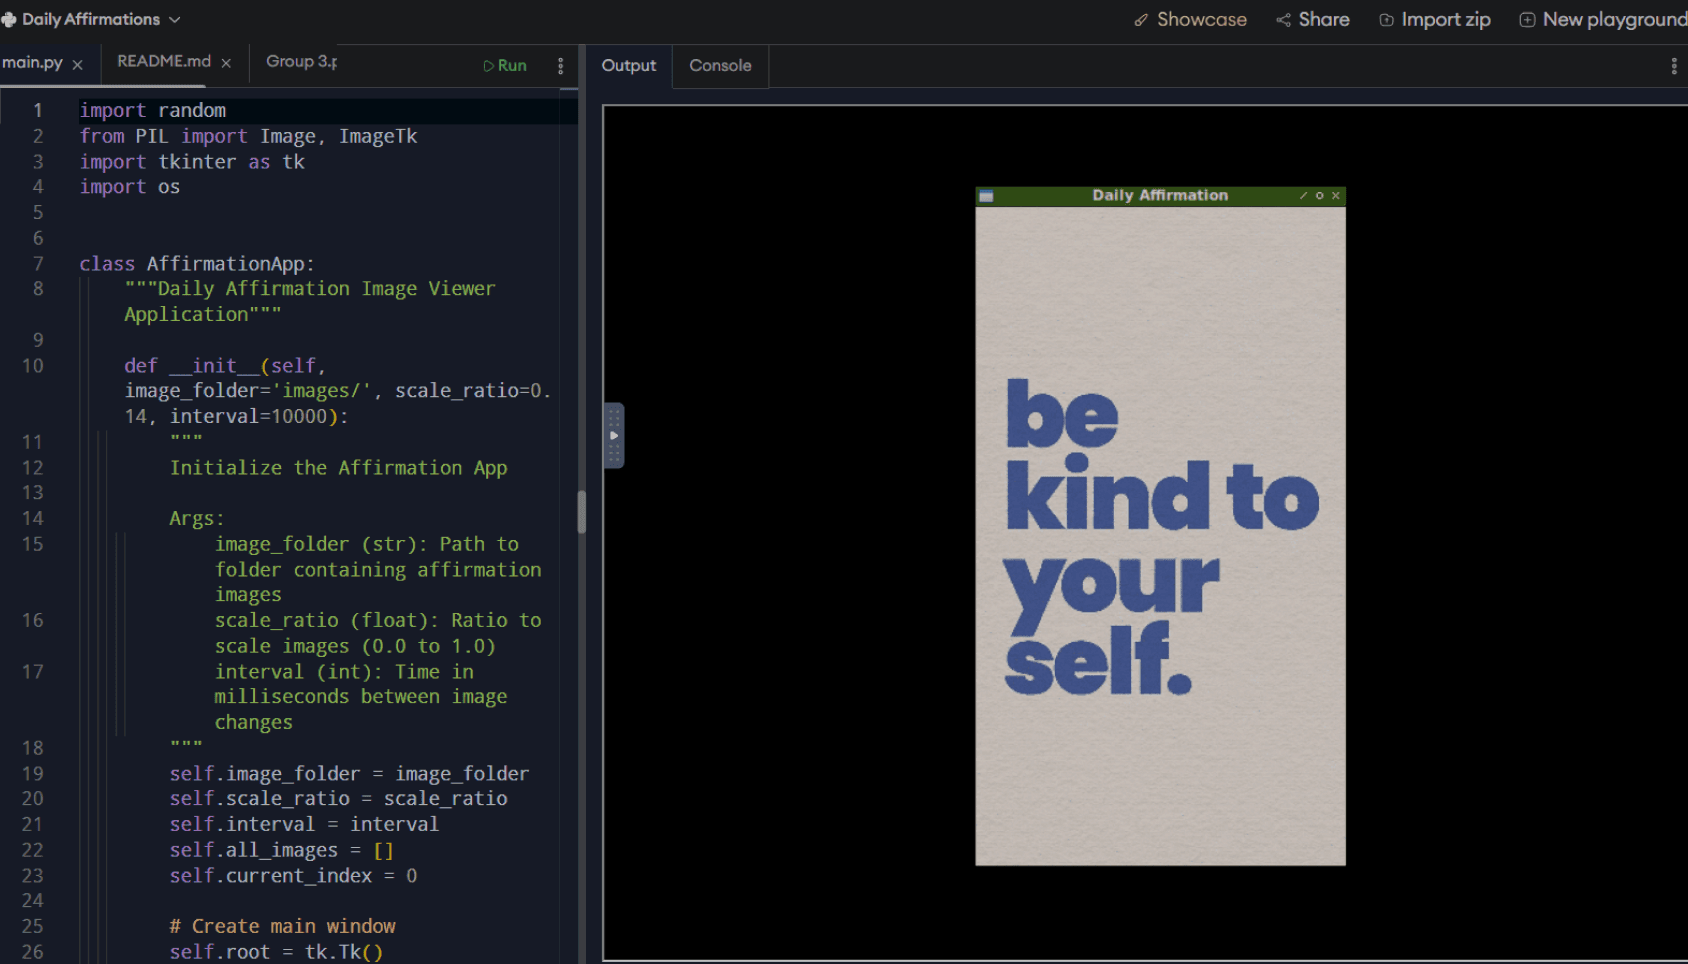Switch to the Output tab
This screenshot has height=964, width=1688.
pos(629,65)
